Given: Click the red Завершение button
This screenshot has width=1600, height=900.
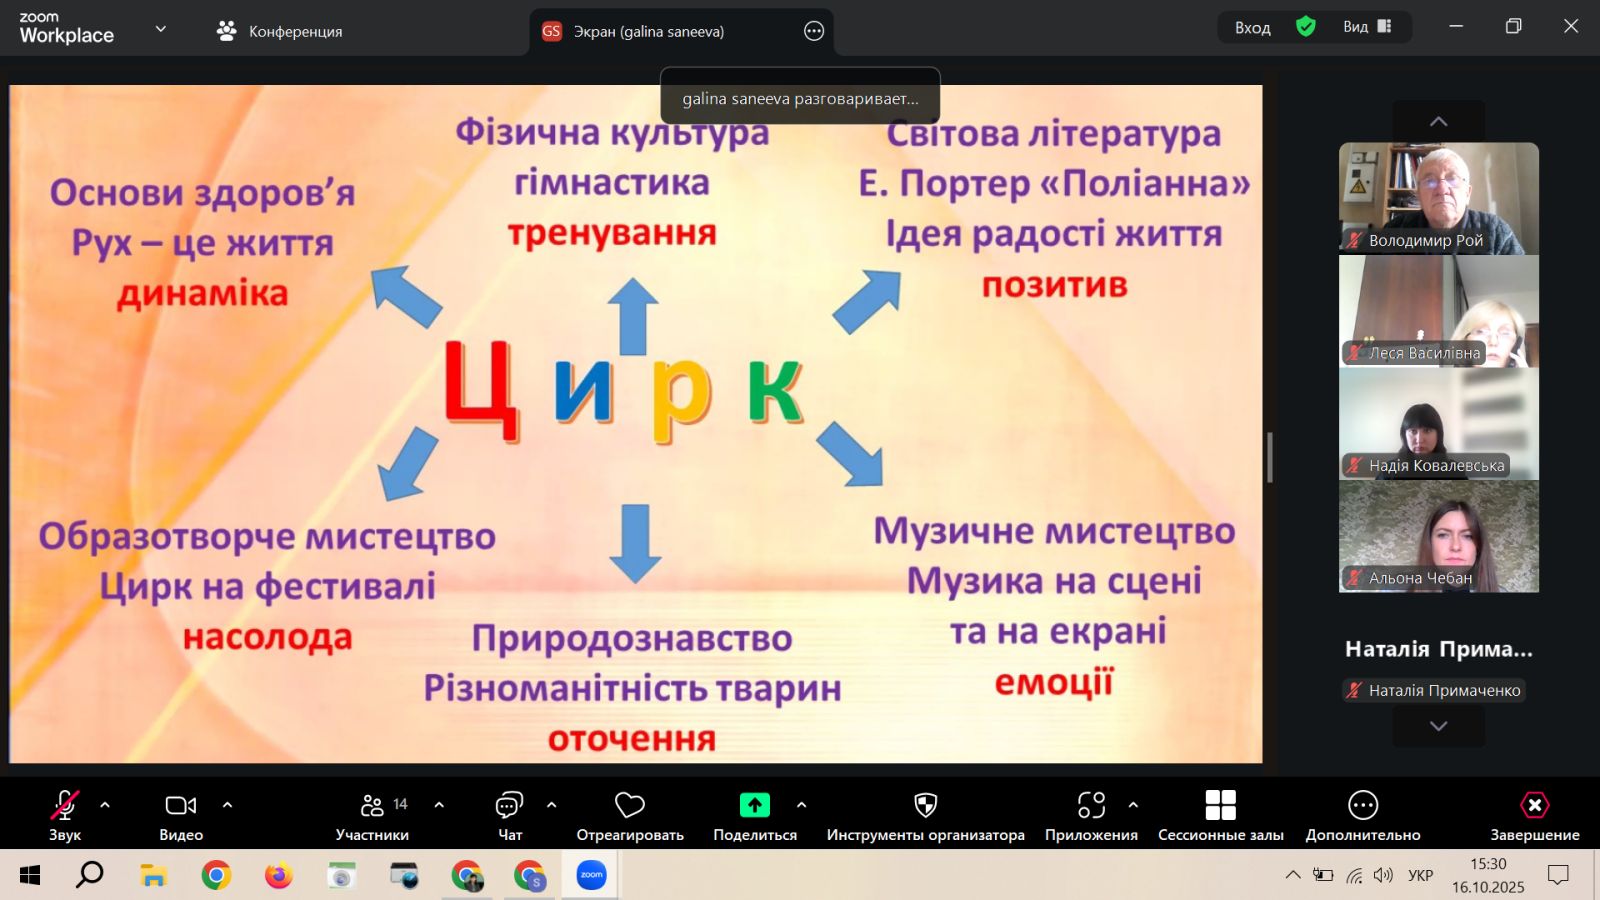Looking at the screenshot, I should pyautogui.click(x=1534, y=806).
